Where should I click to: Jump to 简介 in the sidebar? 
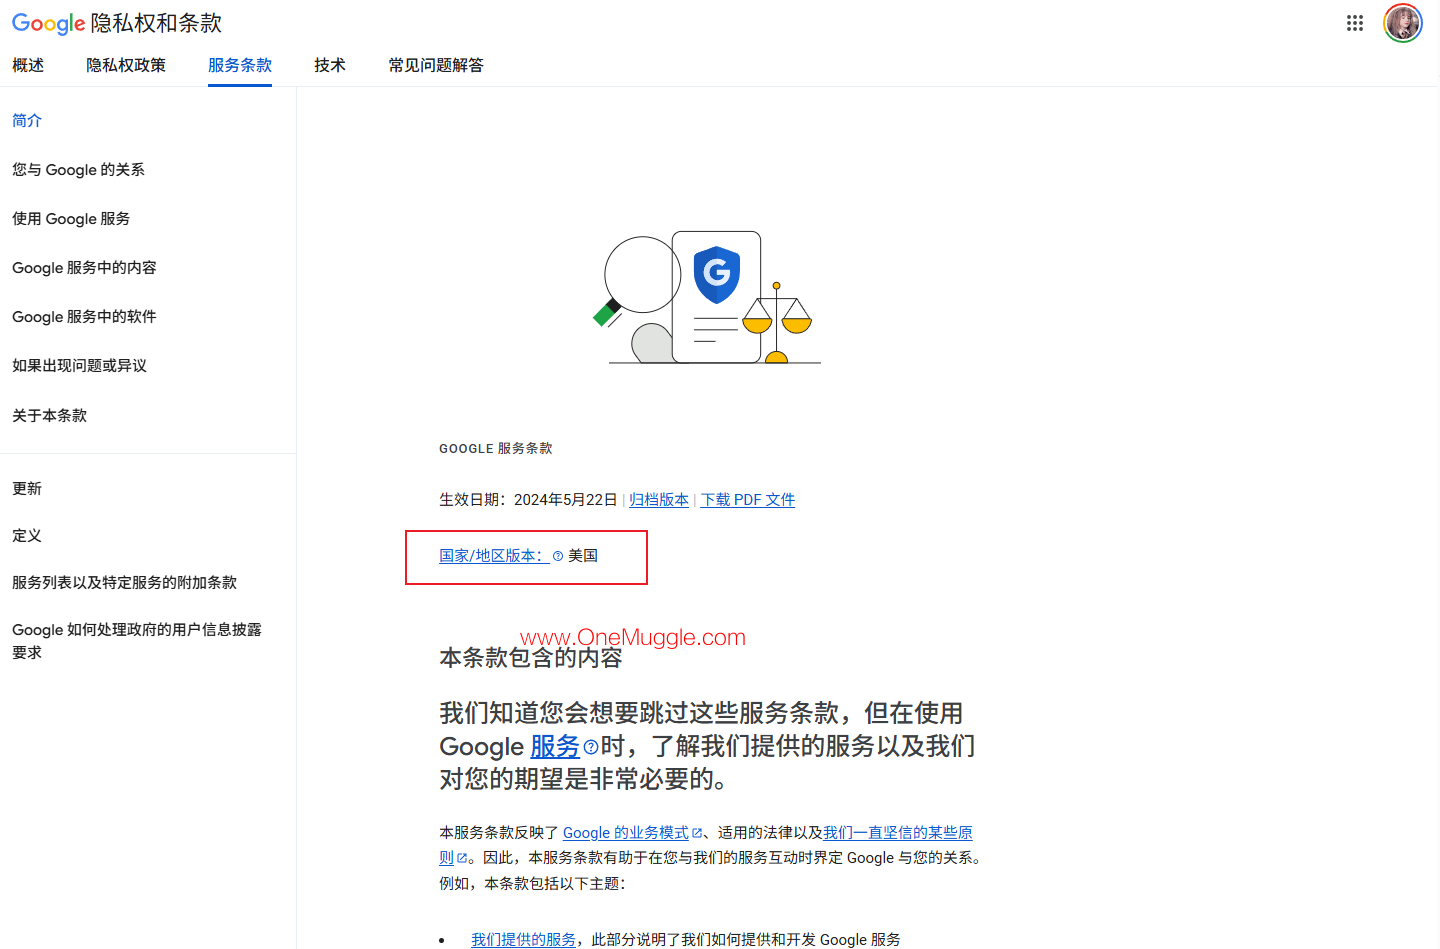click(27, 120)
